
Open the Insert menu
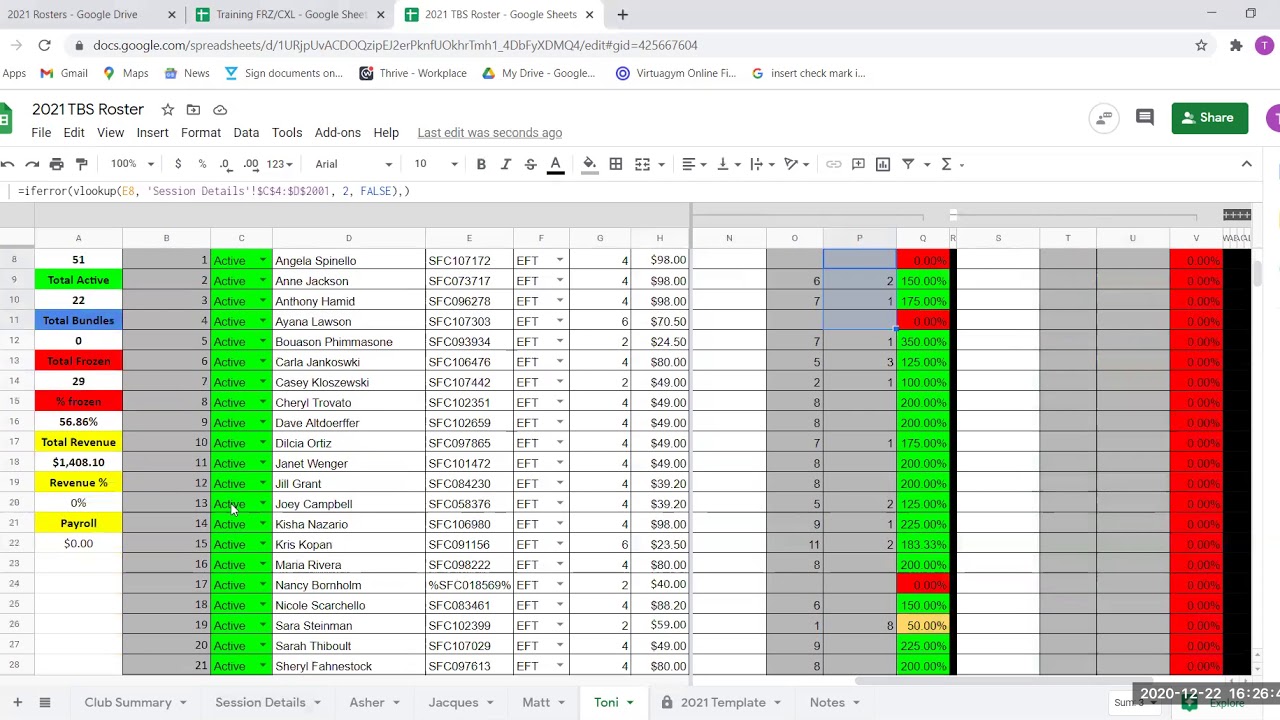[152, 133]
